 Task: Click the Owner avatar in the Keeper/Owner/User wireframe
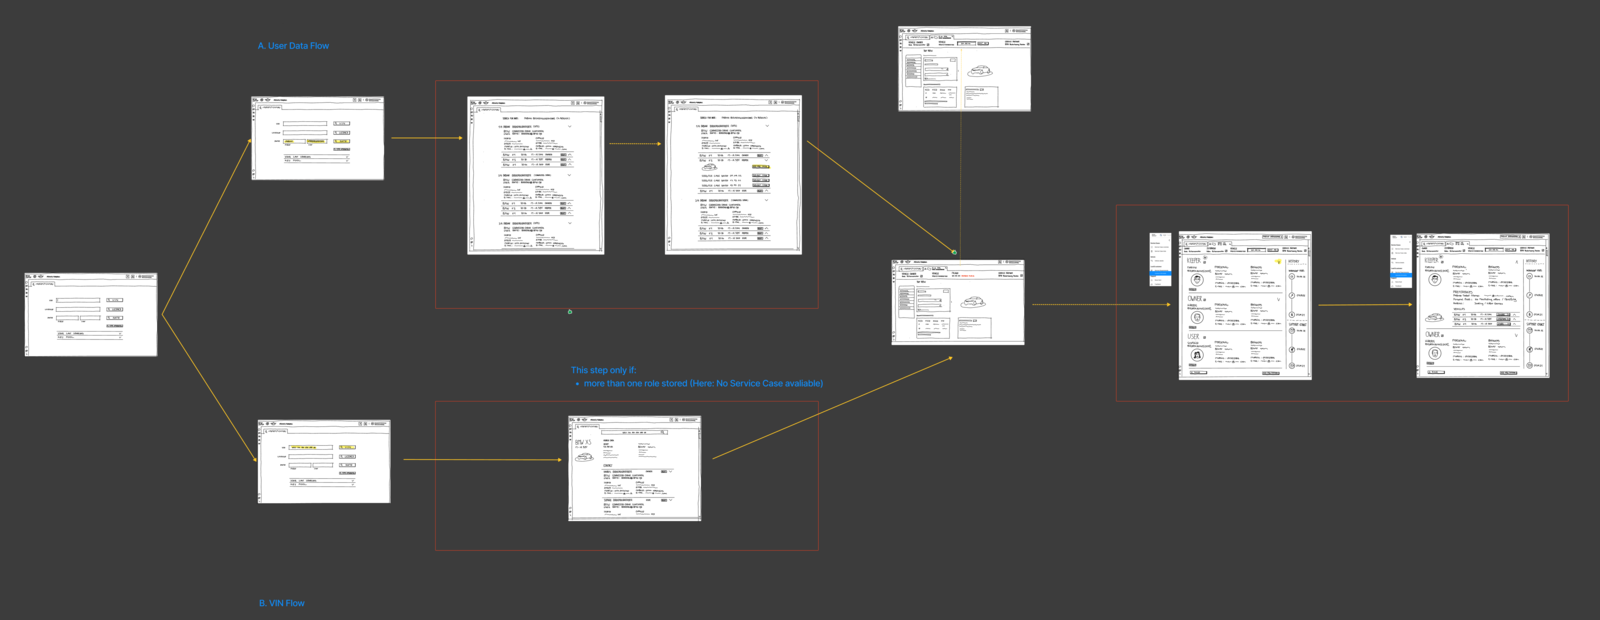1197,317
